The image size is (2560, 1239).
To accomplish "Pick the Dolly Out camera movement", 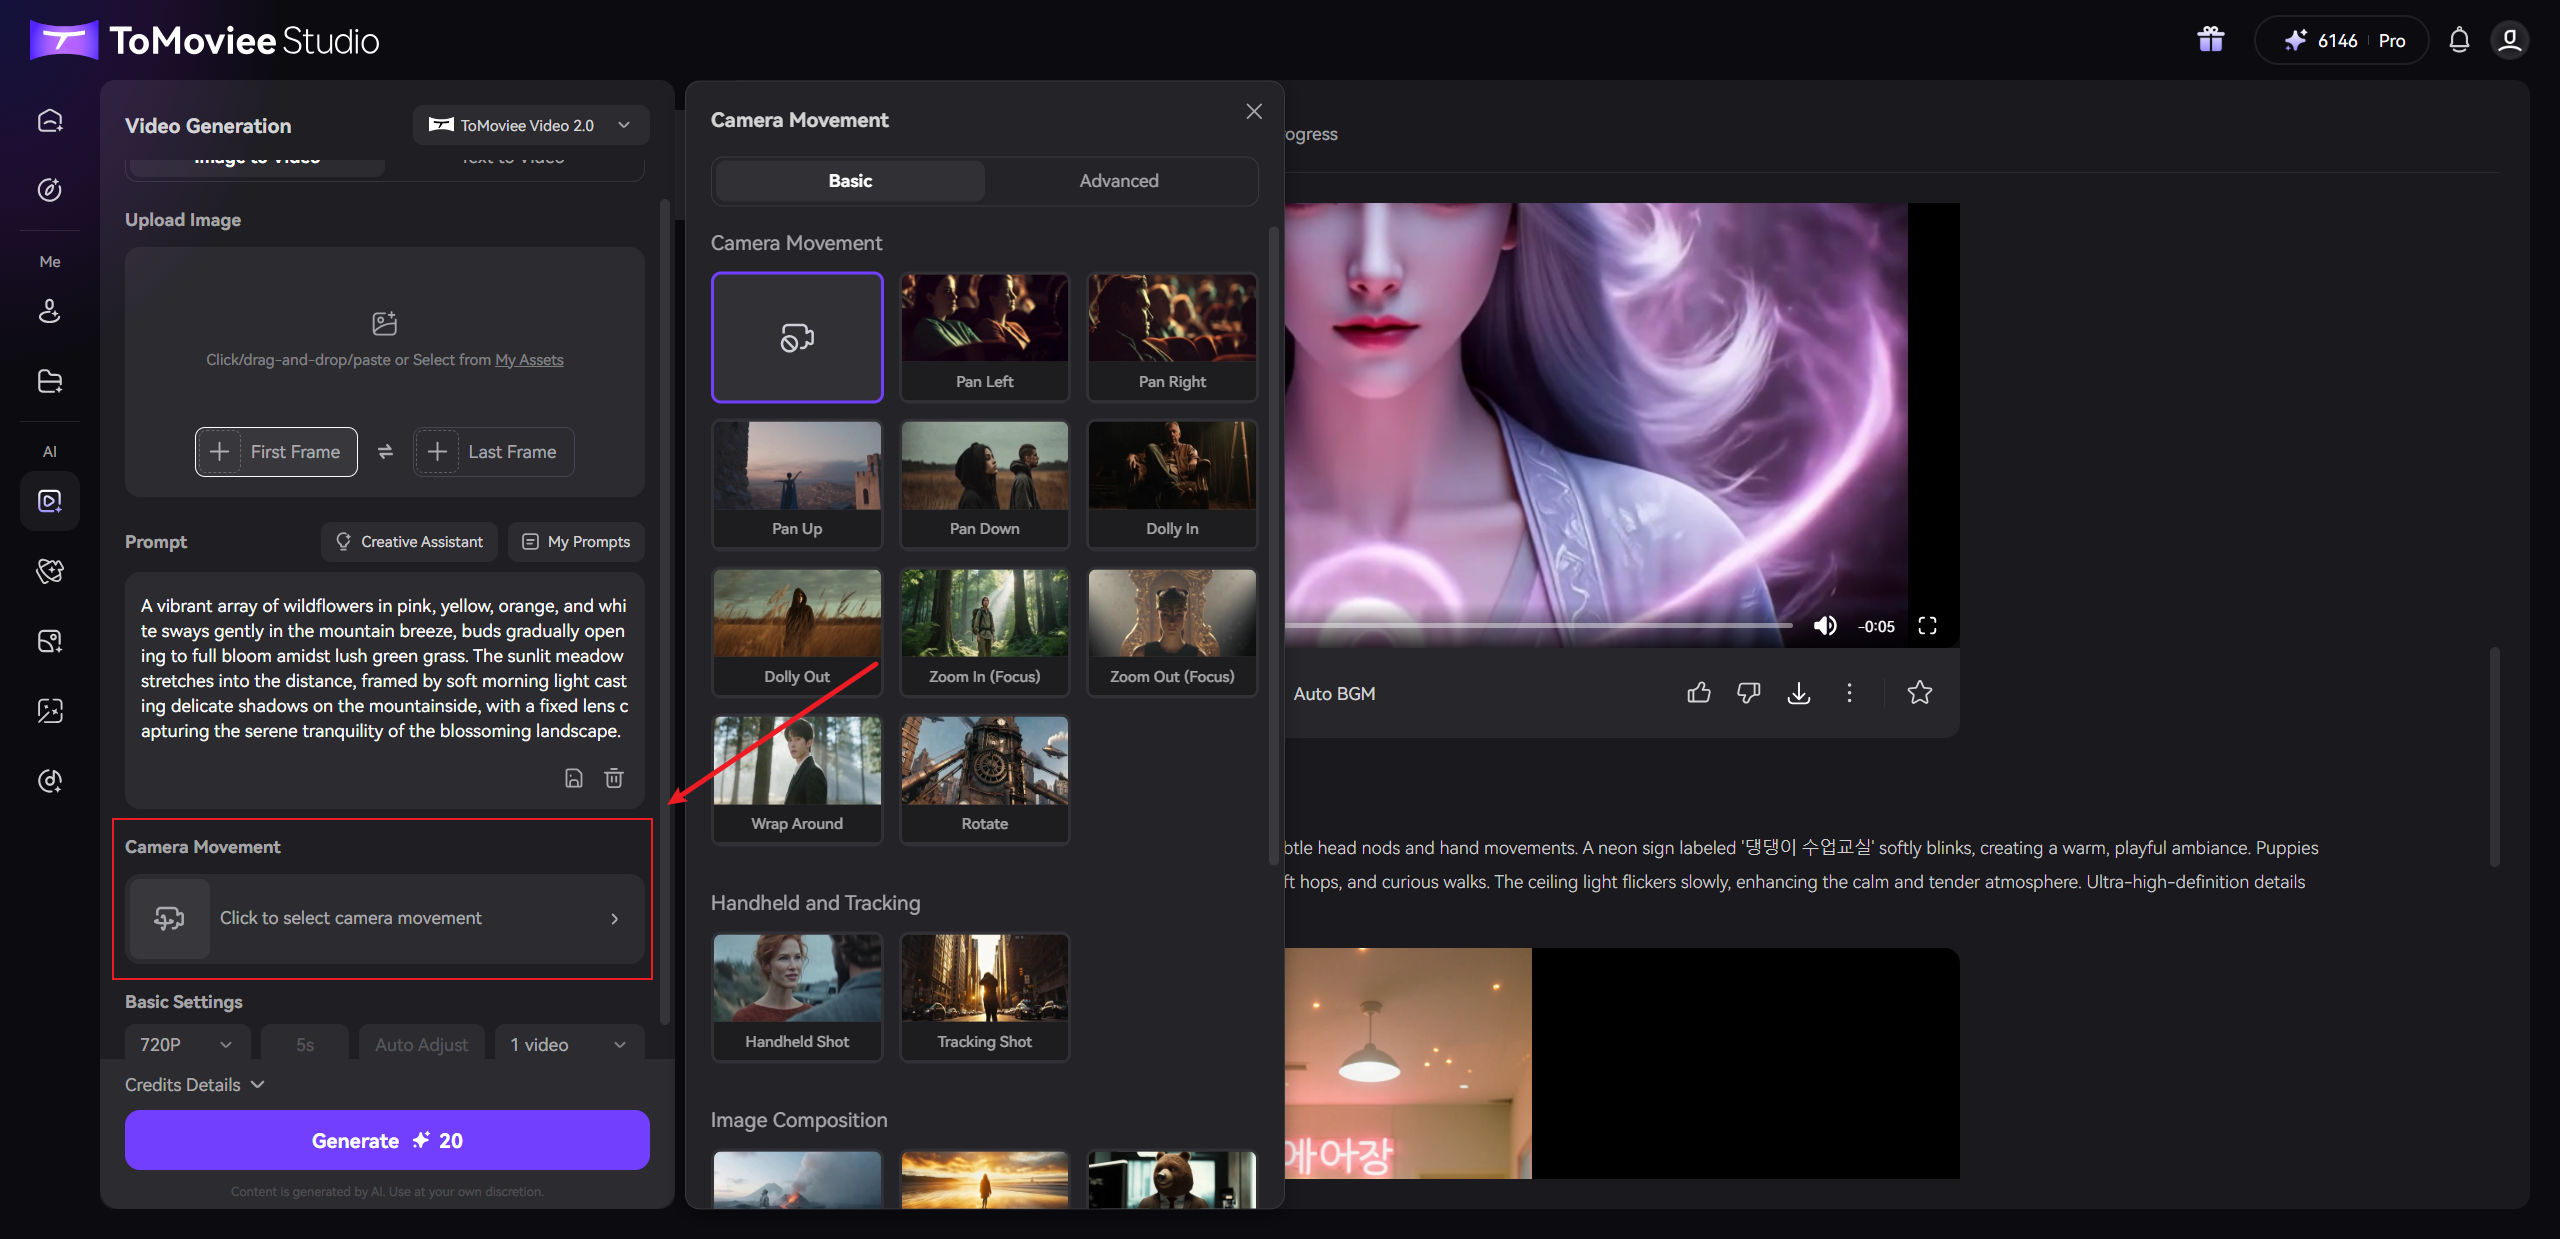I will click(x=797, y=632).
